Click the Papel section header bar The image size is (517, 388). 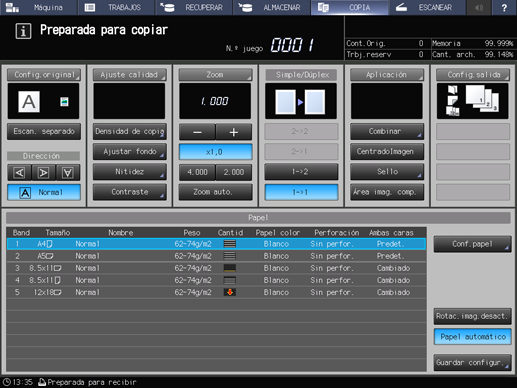[x=258, y=218]
